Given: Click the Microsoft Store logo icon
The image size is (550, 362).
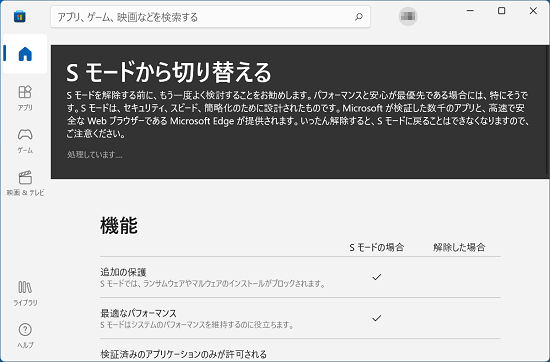Looking at the screenshot, I should click(x=20, y=16).
